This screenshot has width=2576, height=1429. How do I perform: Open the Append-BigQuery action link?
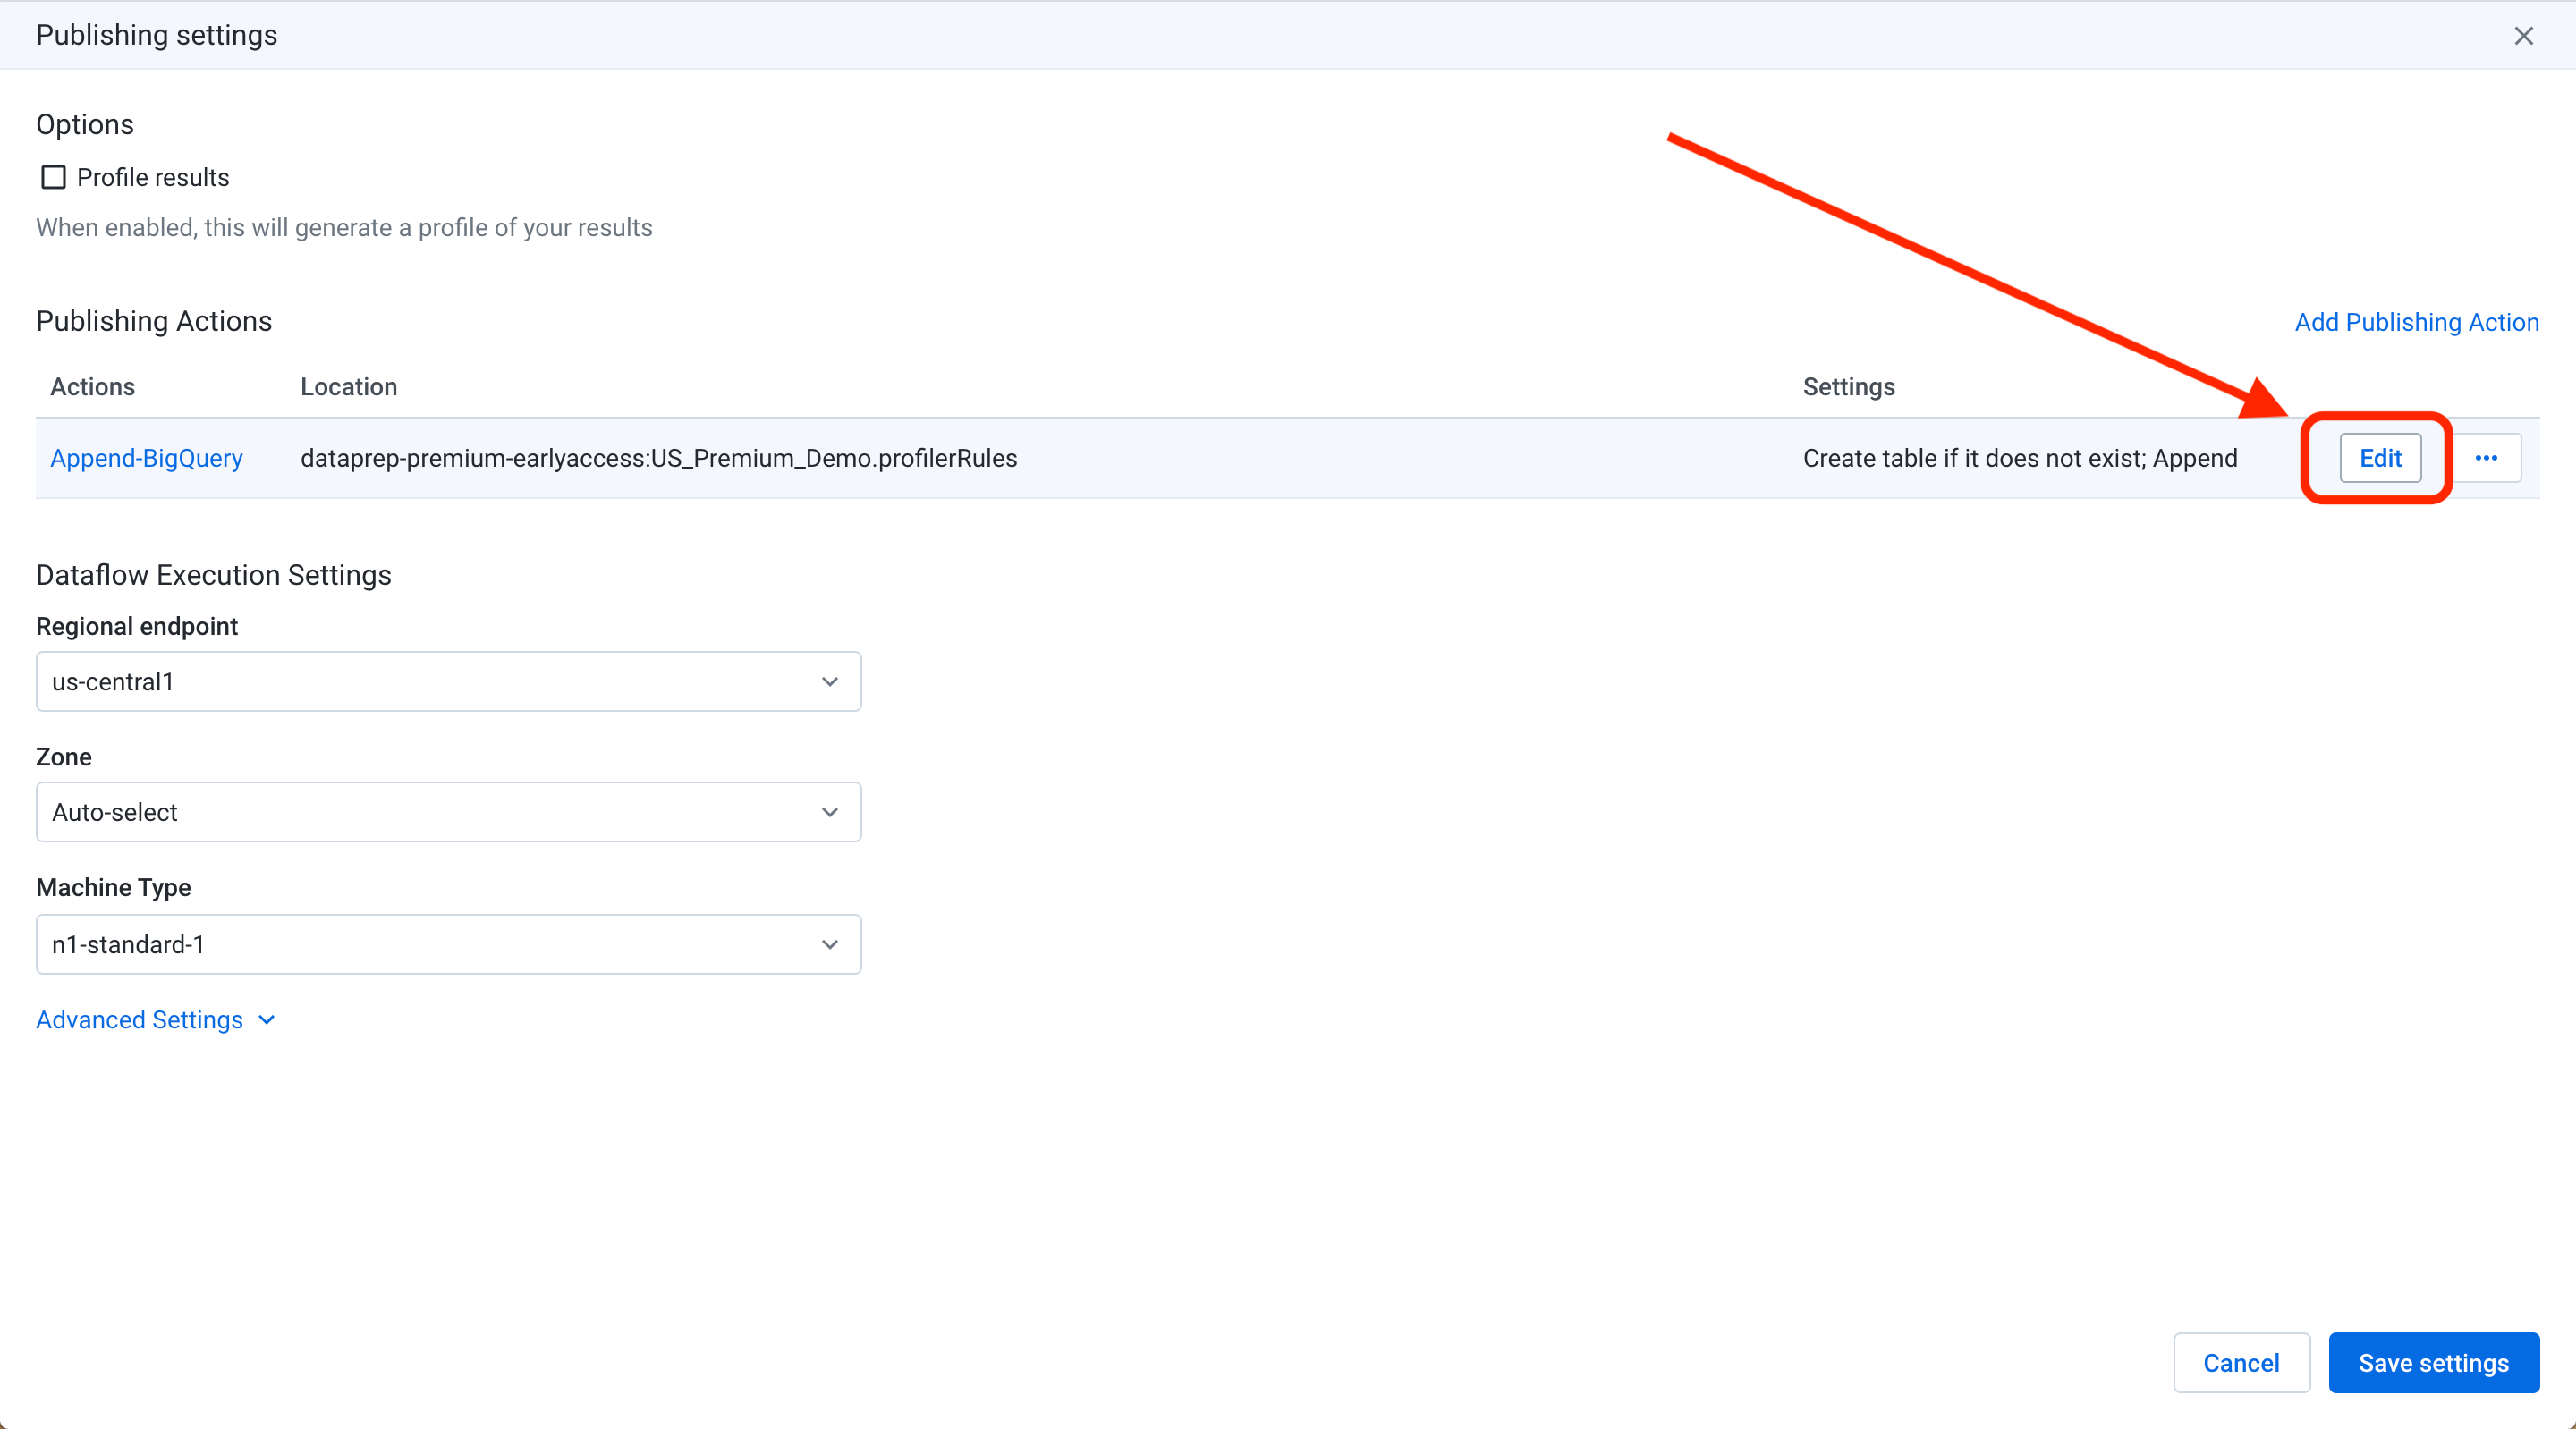(147, 458)
